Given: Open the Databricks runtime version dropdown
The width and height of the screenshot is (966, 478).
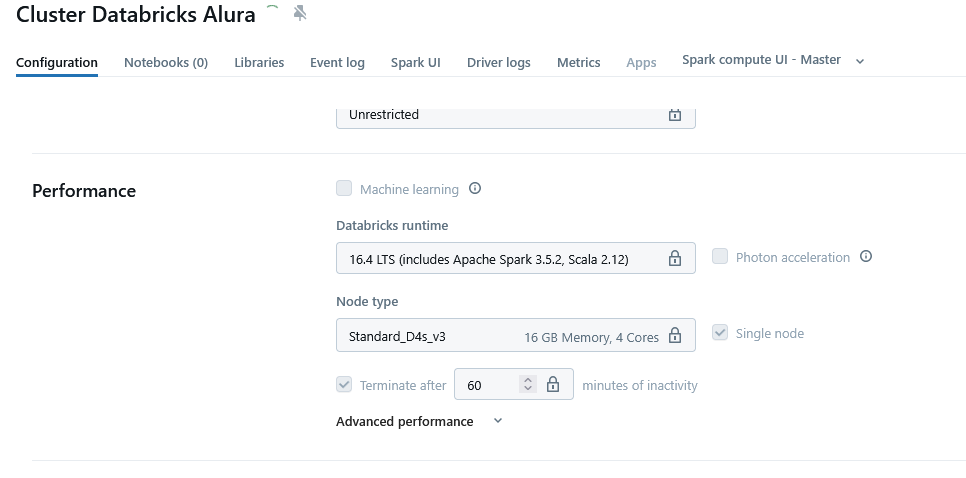Looking at the screenshot, I should coord(500,258).
